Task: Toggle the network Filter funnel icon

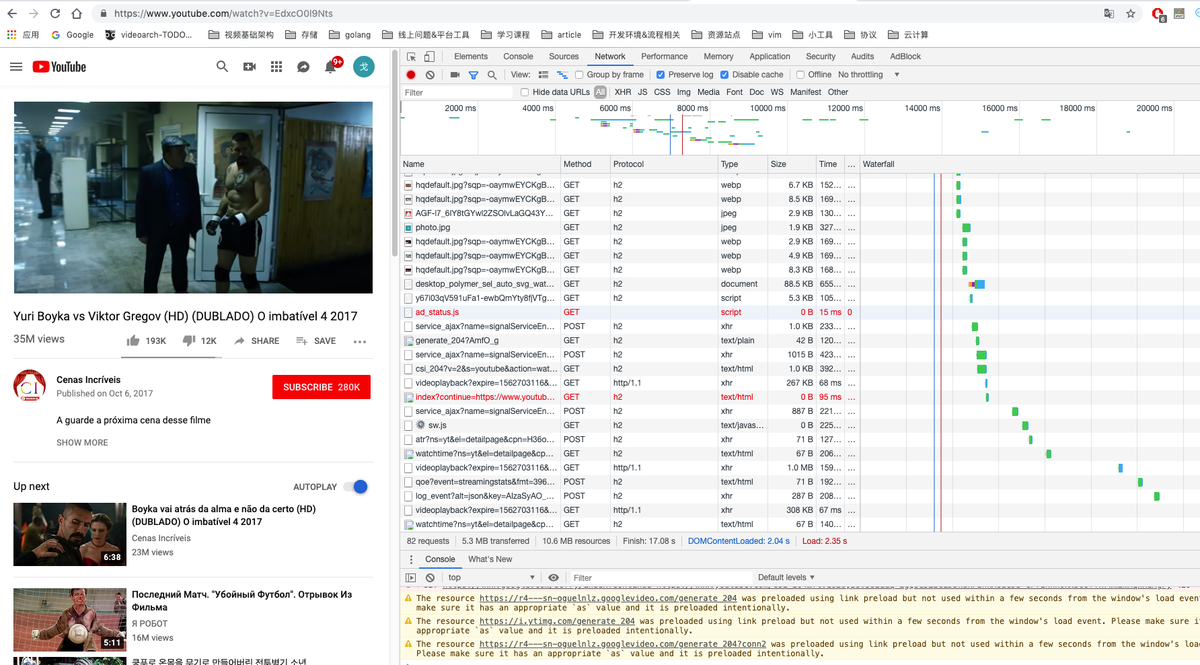Action: click(473, 75)
